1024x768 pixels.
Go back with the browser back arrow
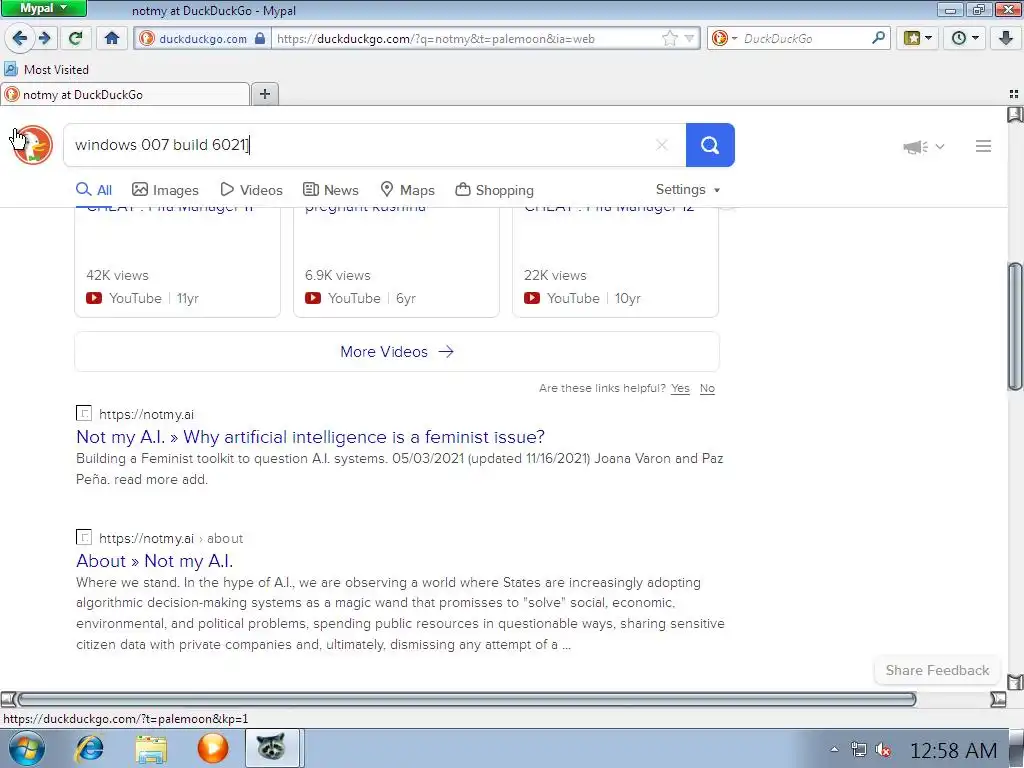[20, 38]
